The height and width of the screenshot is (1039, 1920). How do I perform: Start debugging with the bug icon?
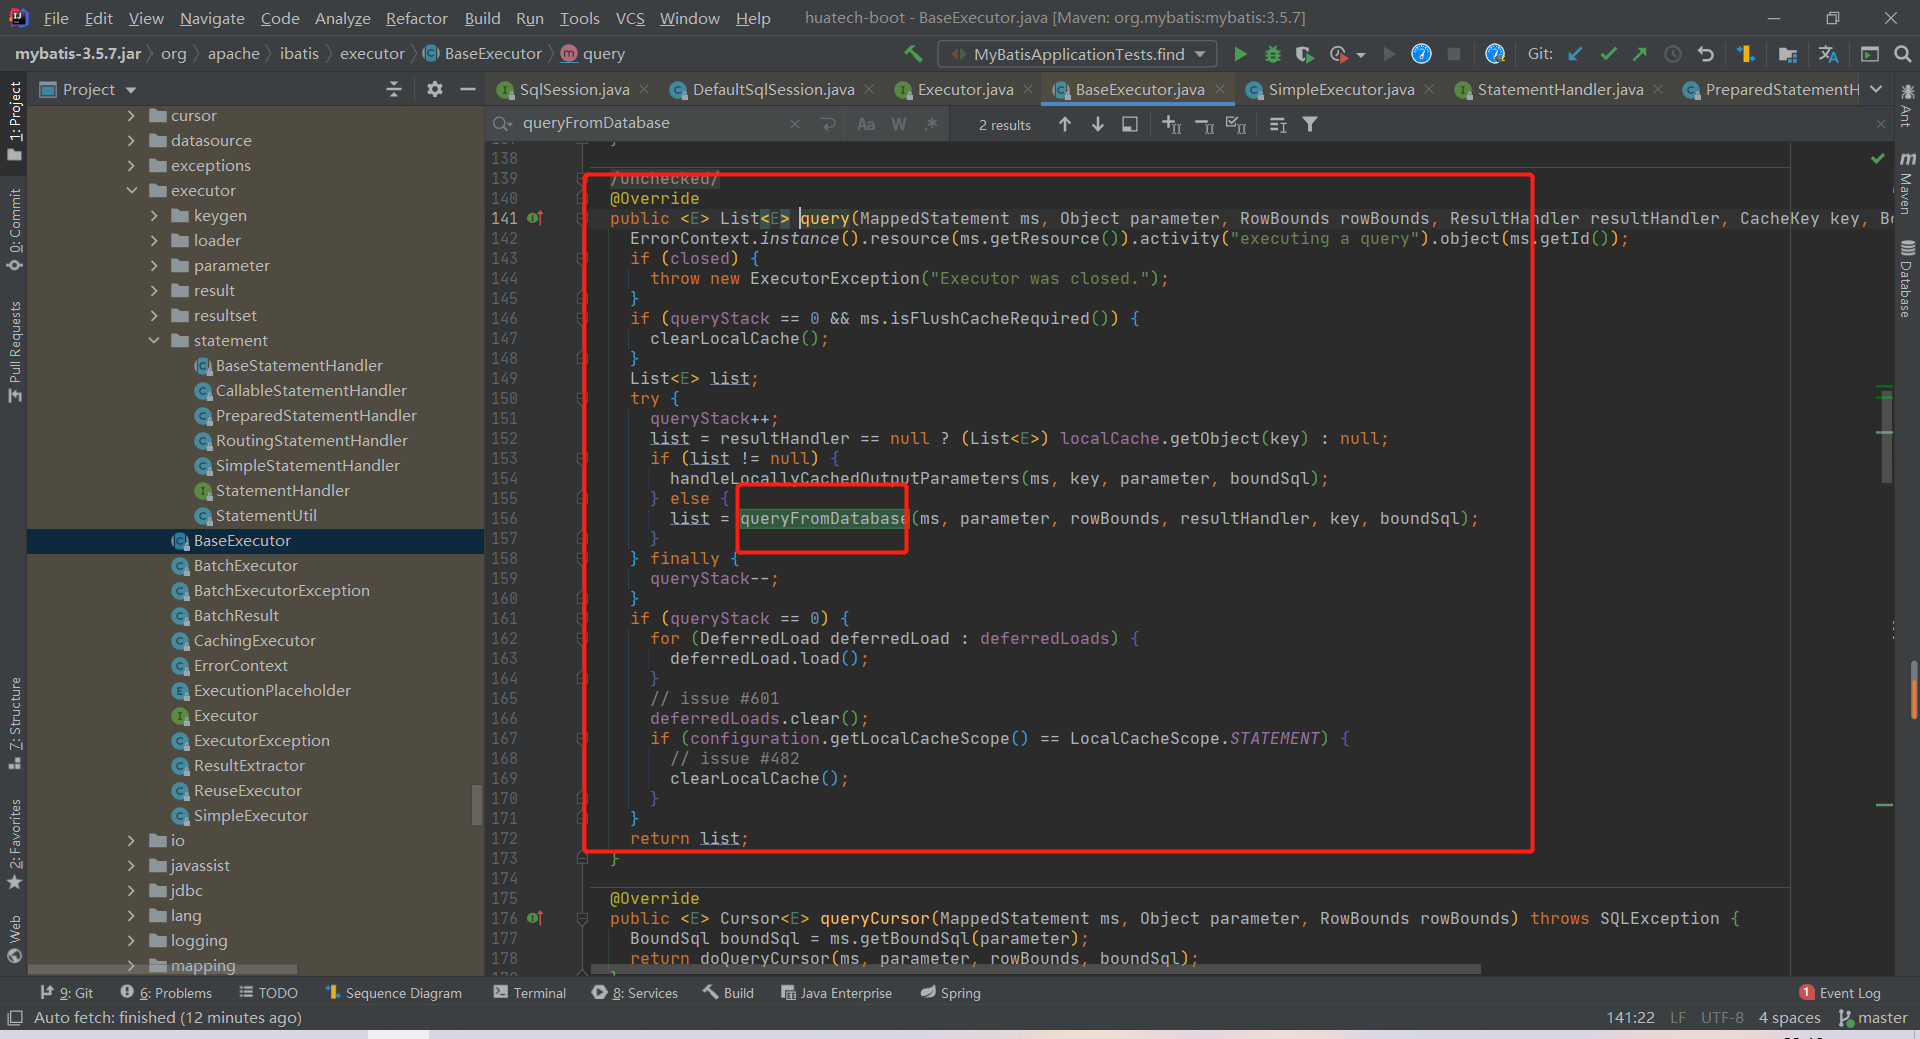point(1272,54)
